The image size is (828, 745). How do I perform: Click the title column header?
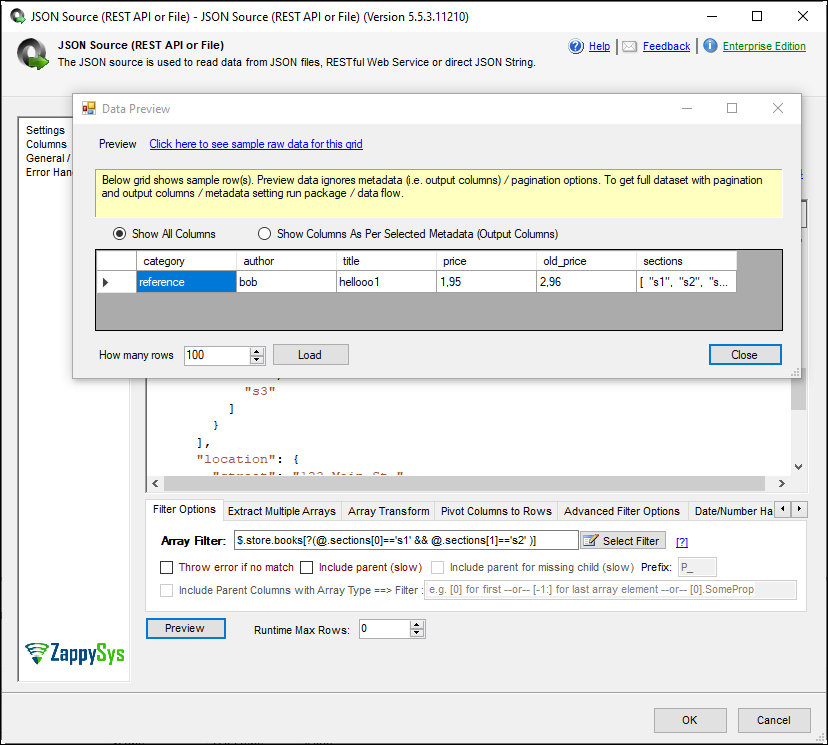386,261
